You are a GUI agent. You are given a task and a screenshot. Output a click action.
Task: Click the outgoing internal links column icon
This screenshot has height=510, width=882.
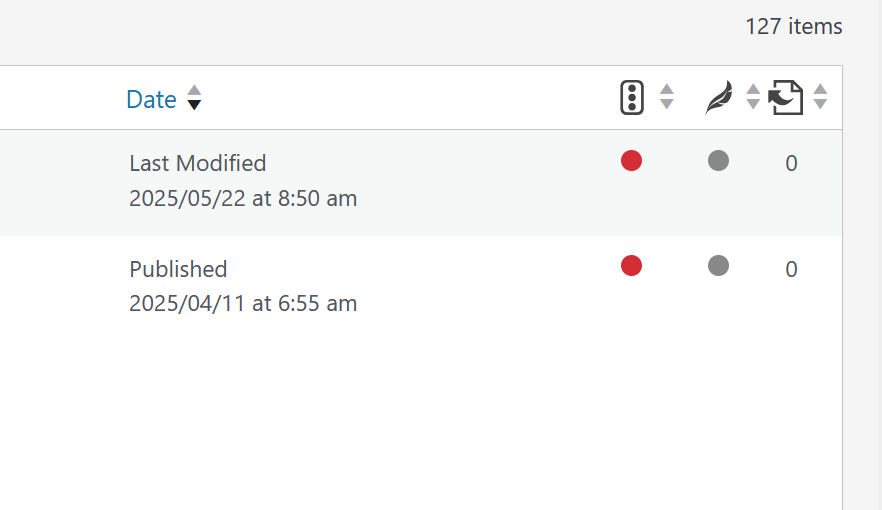[x=785, y=98]
